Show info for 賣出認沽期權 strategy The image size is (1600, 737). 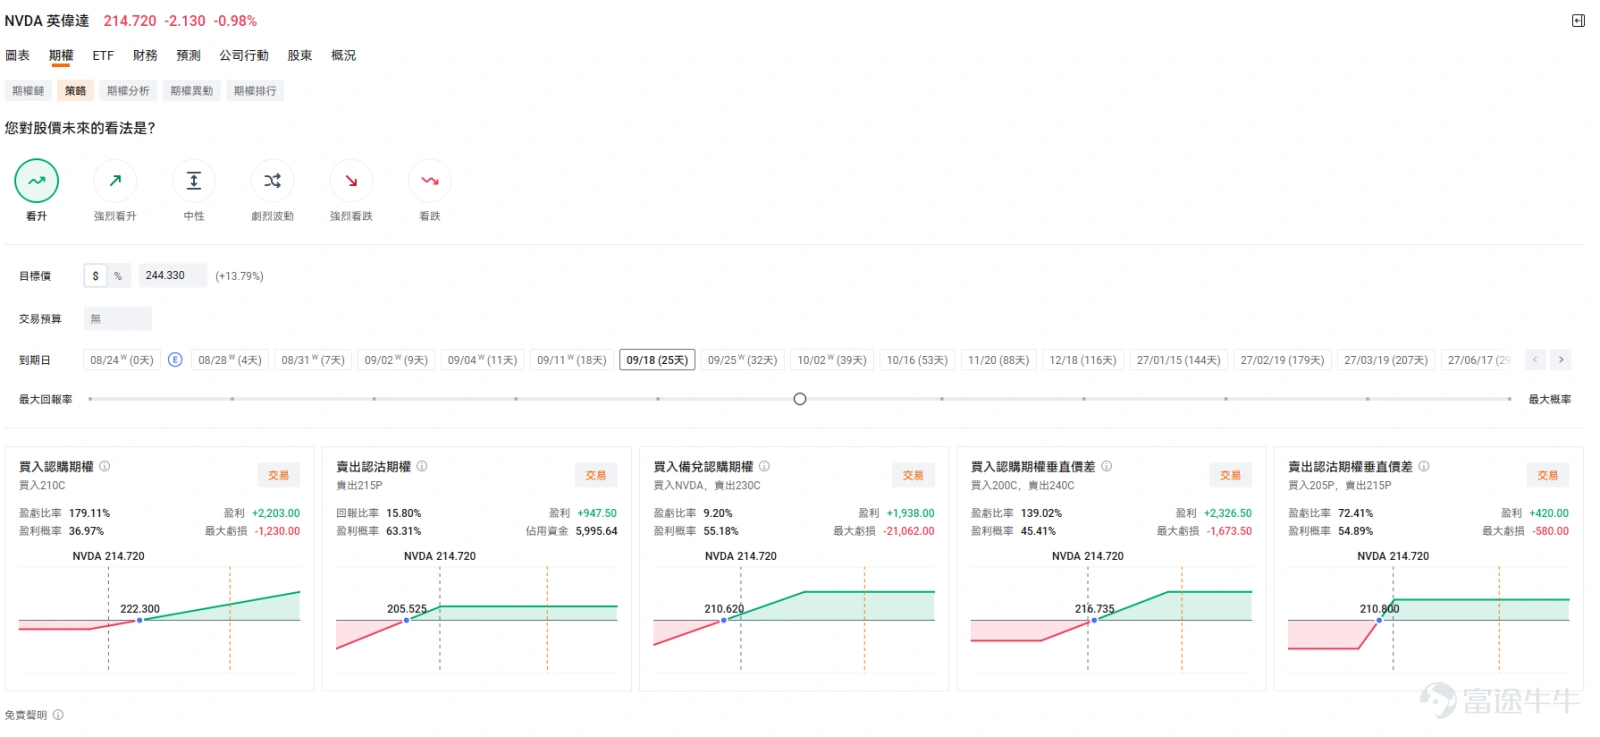click(422, 466)
